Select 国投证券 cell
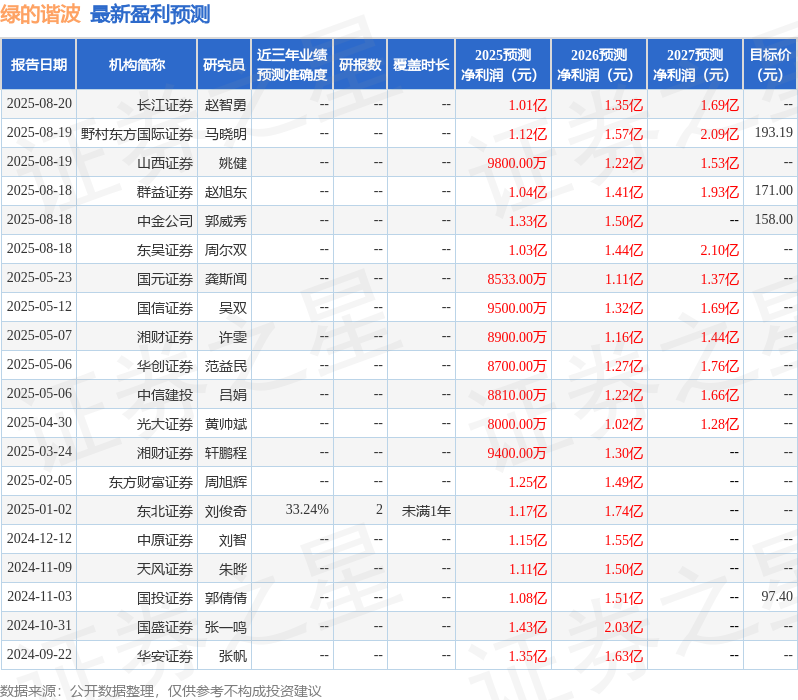This screenshot has height=700, width=798. click(165, 599)
